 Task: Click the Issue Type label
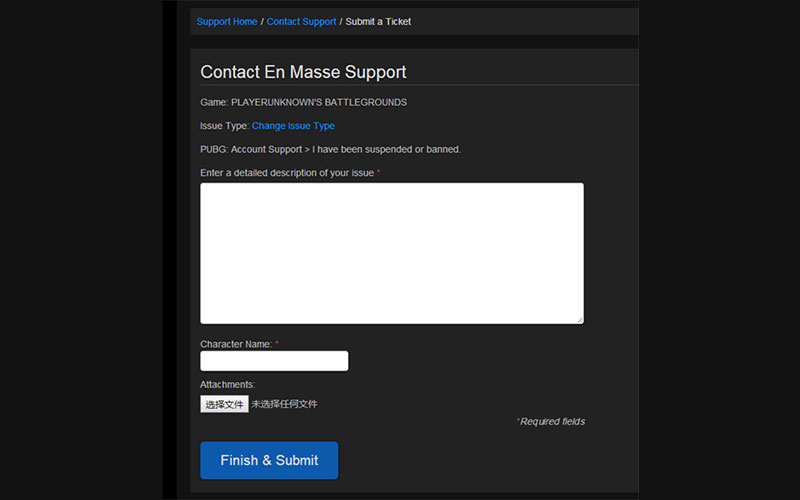224,126
